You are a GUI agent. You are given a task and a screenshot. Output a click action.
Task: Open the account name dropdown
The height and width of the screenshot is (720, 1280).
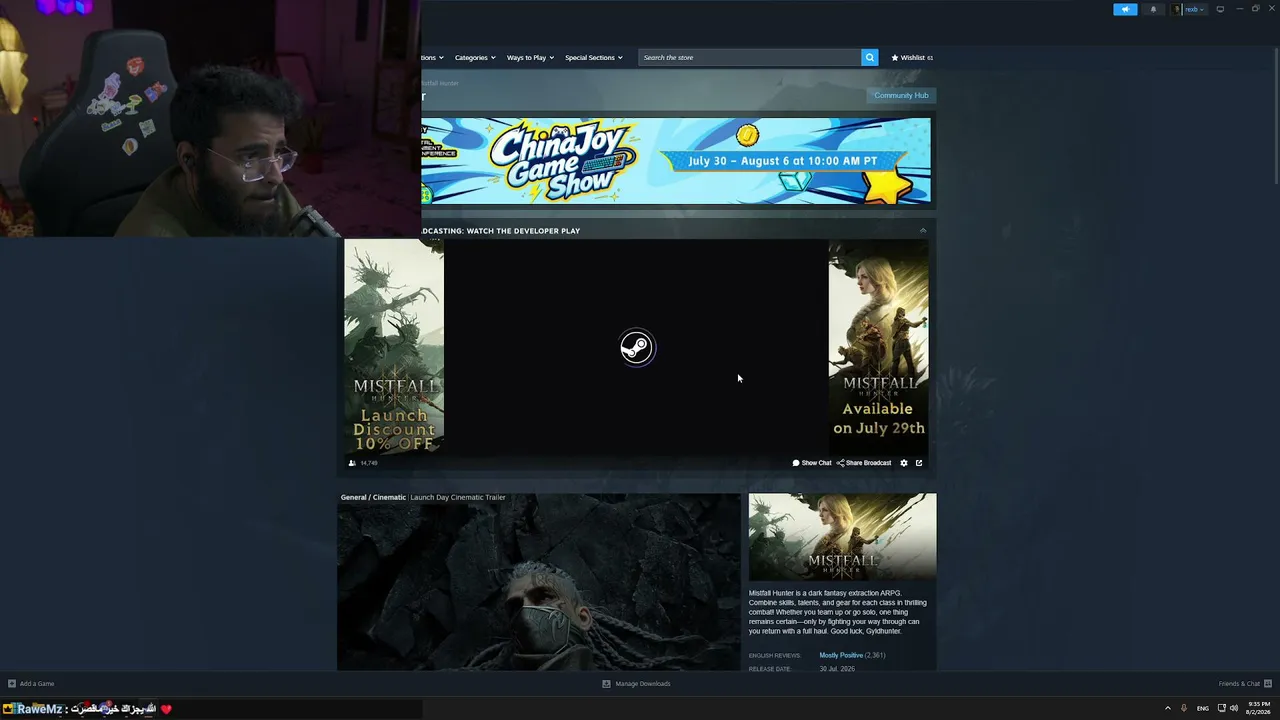(x=1195, y=9)
